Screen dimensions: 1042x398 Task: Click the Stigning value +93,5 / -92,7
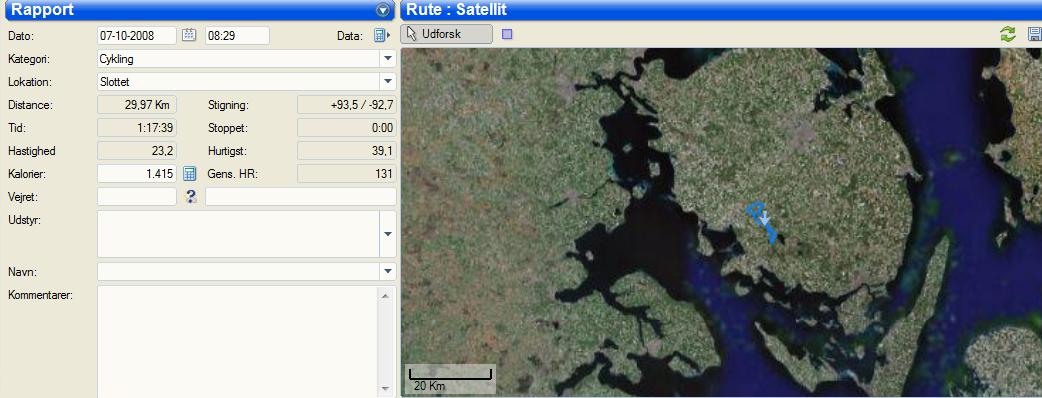pos(346,104)
